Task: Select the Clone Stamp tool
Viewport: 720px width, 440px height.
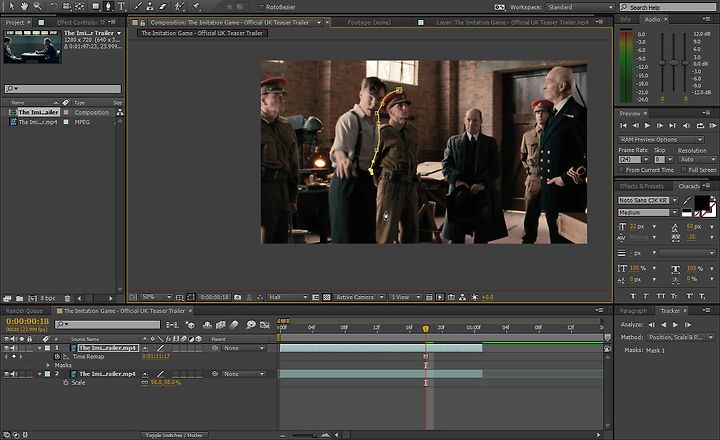Action: 150,6
